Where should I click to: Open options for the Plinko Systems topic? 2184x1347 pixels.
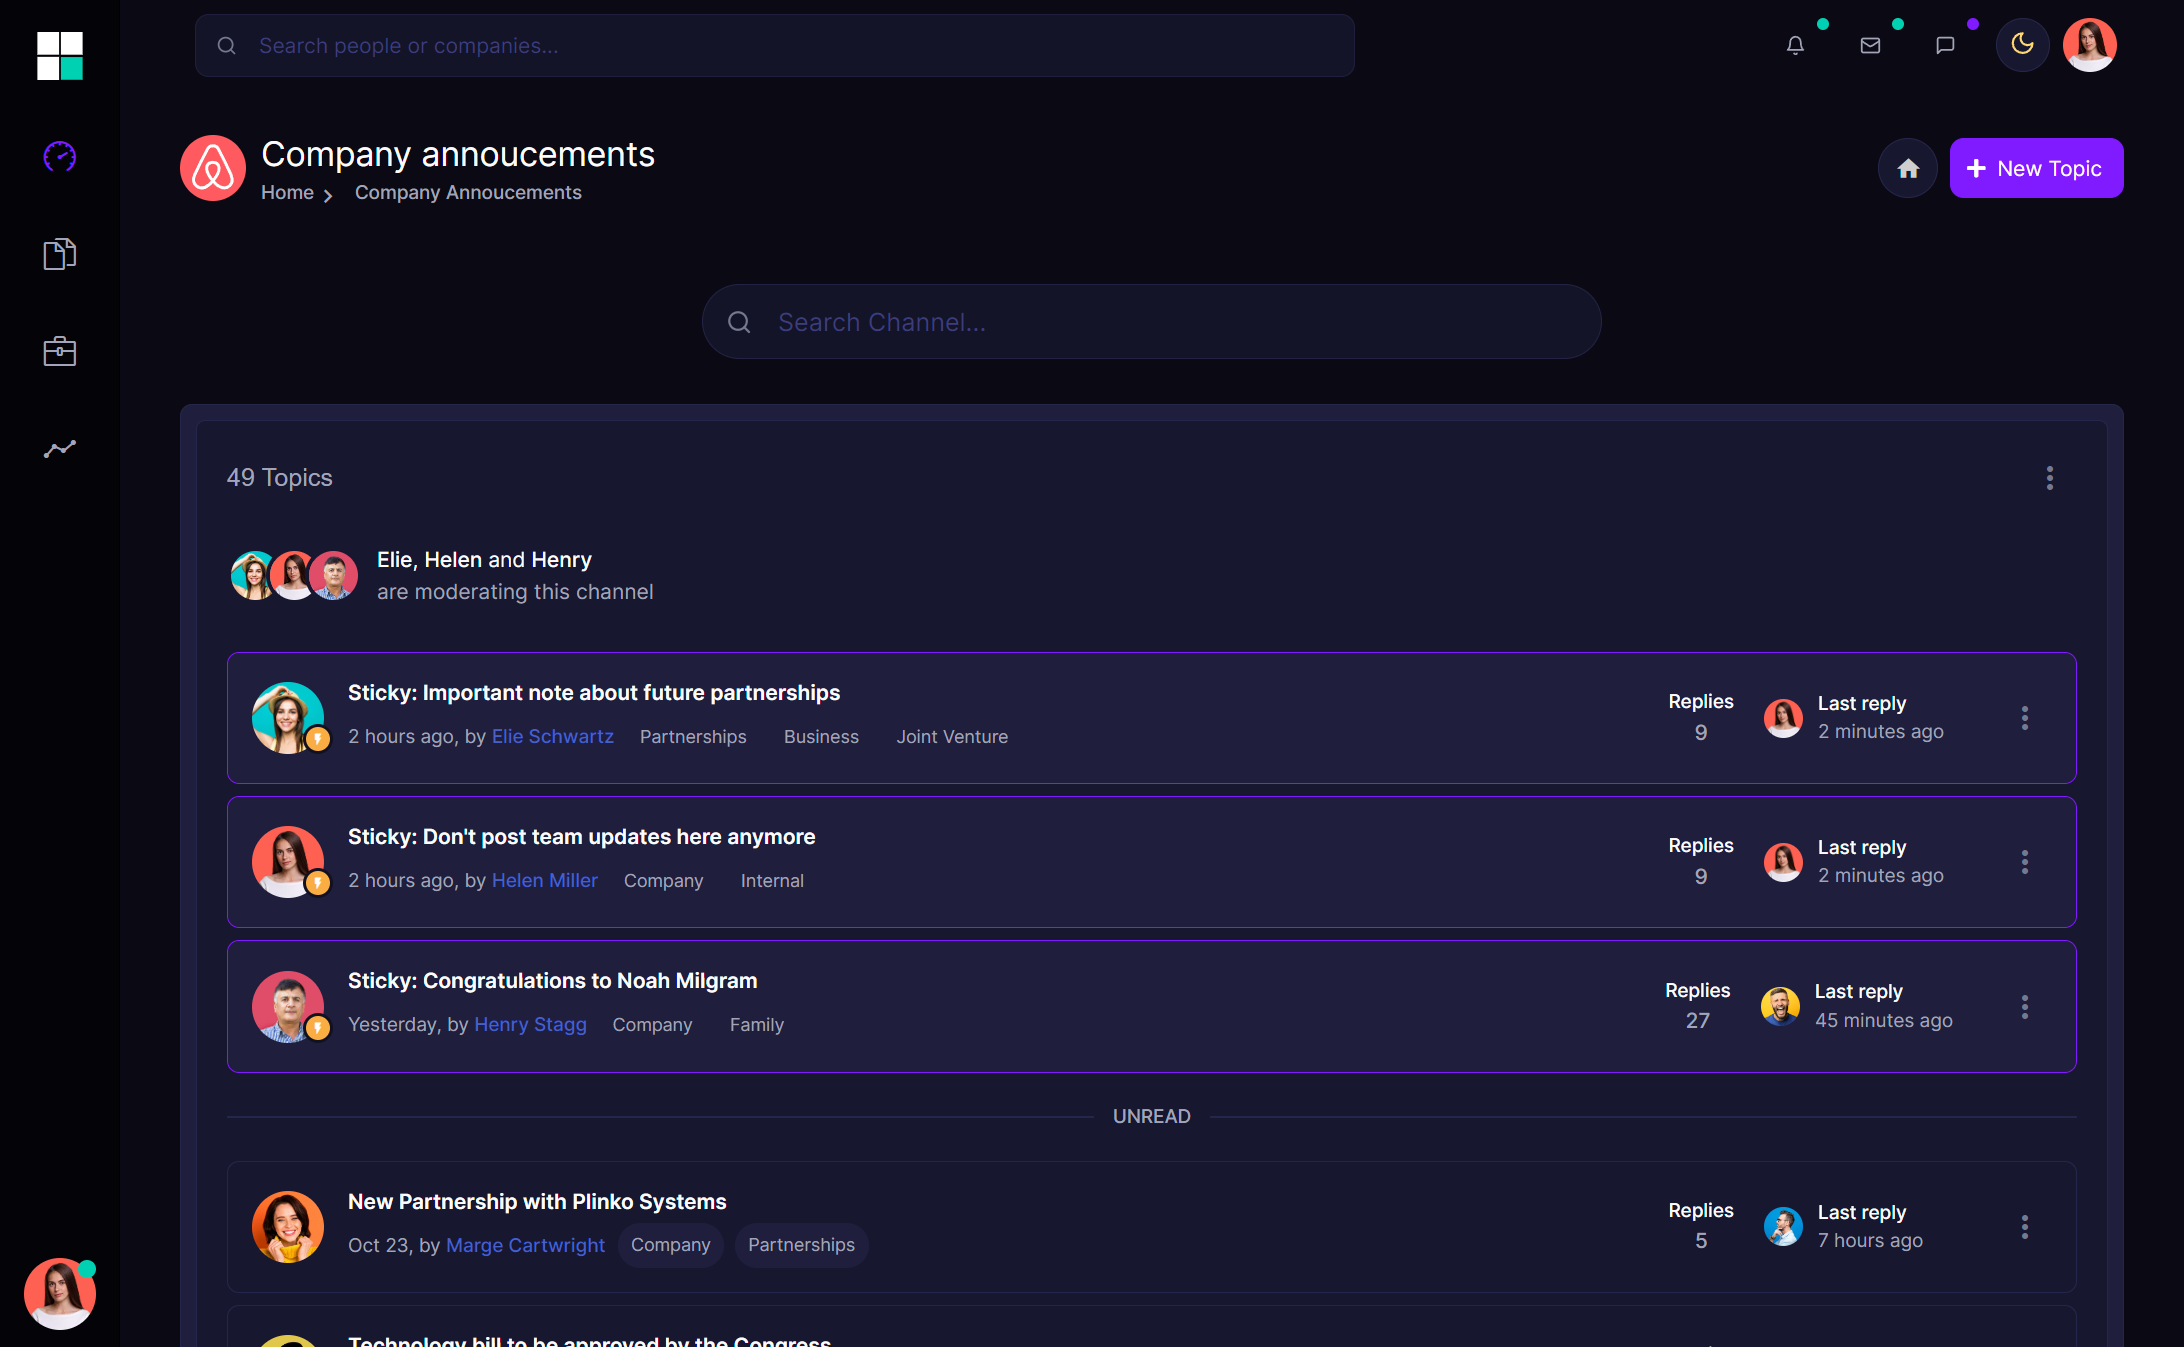[2025, 1227]
